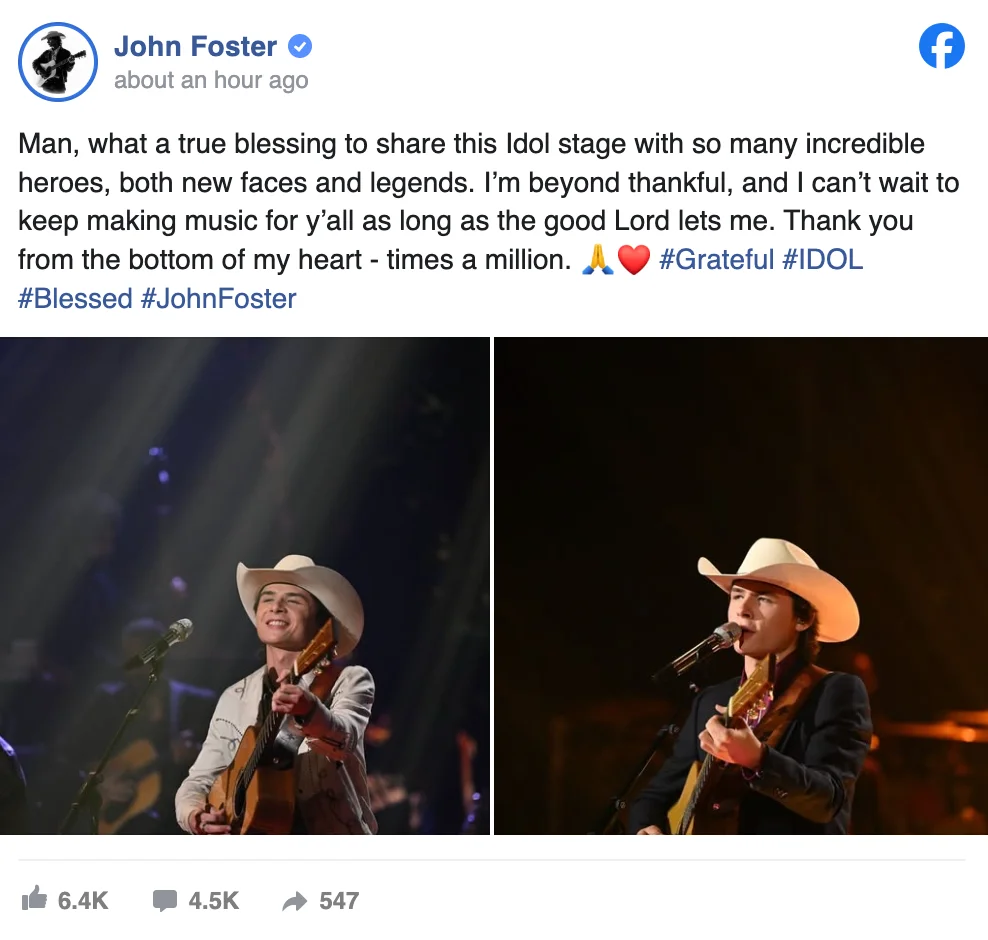Open the #Grateful hashtag
The image size is (988, 940).
717,260
